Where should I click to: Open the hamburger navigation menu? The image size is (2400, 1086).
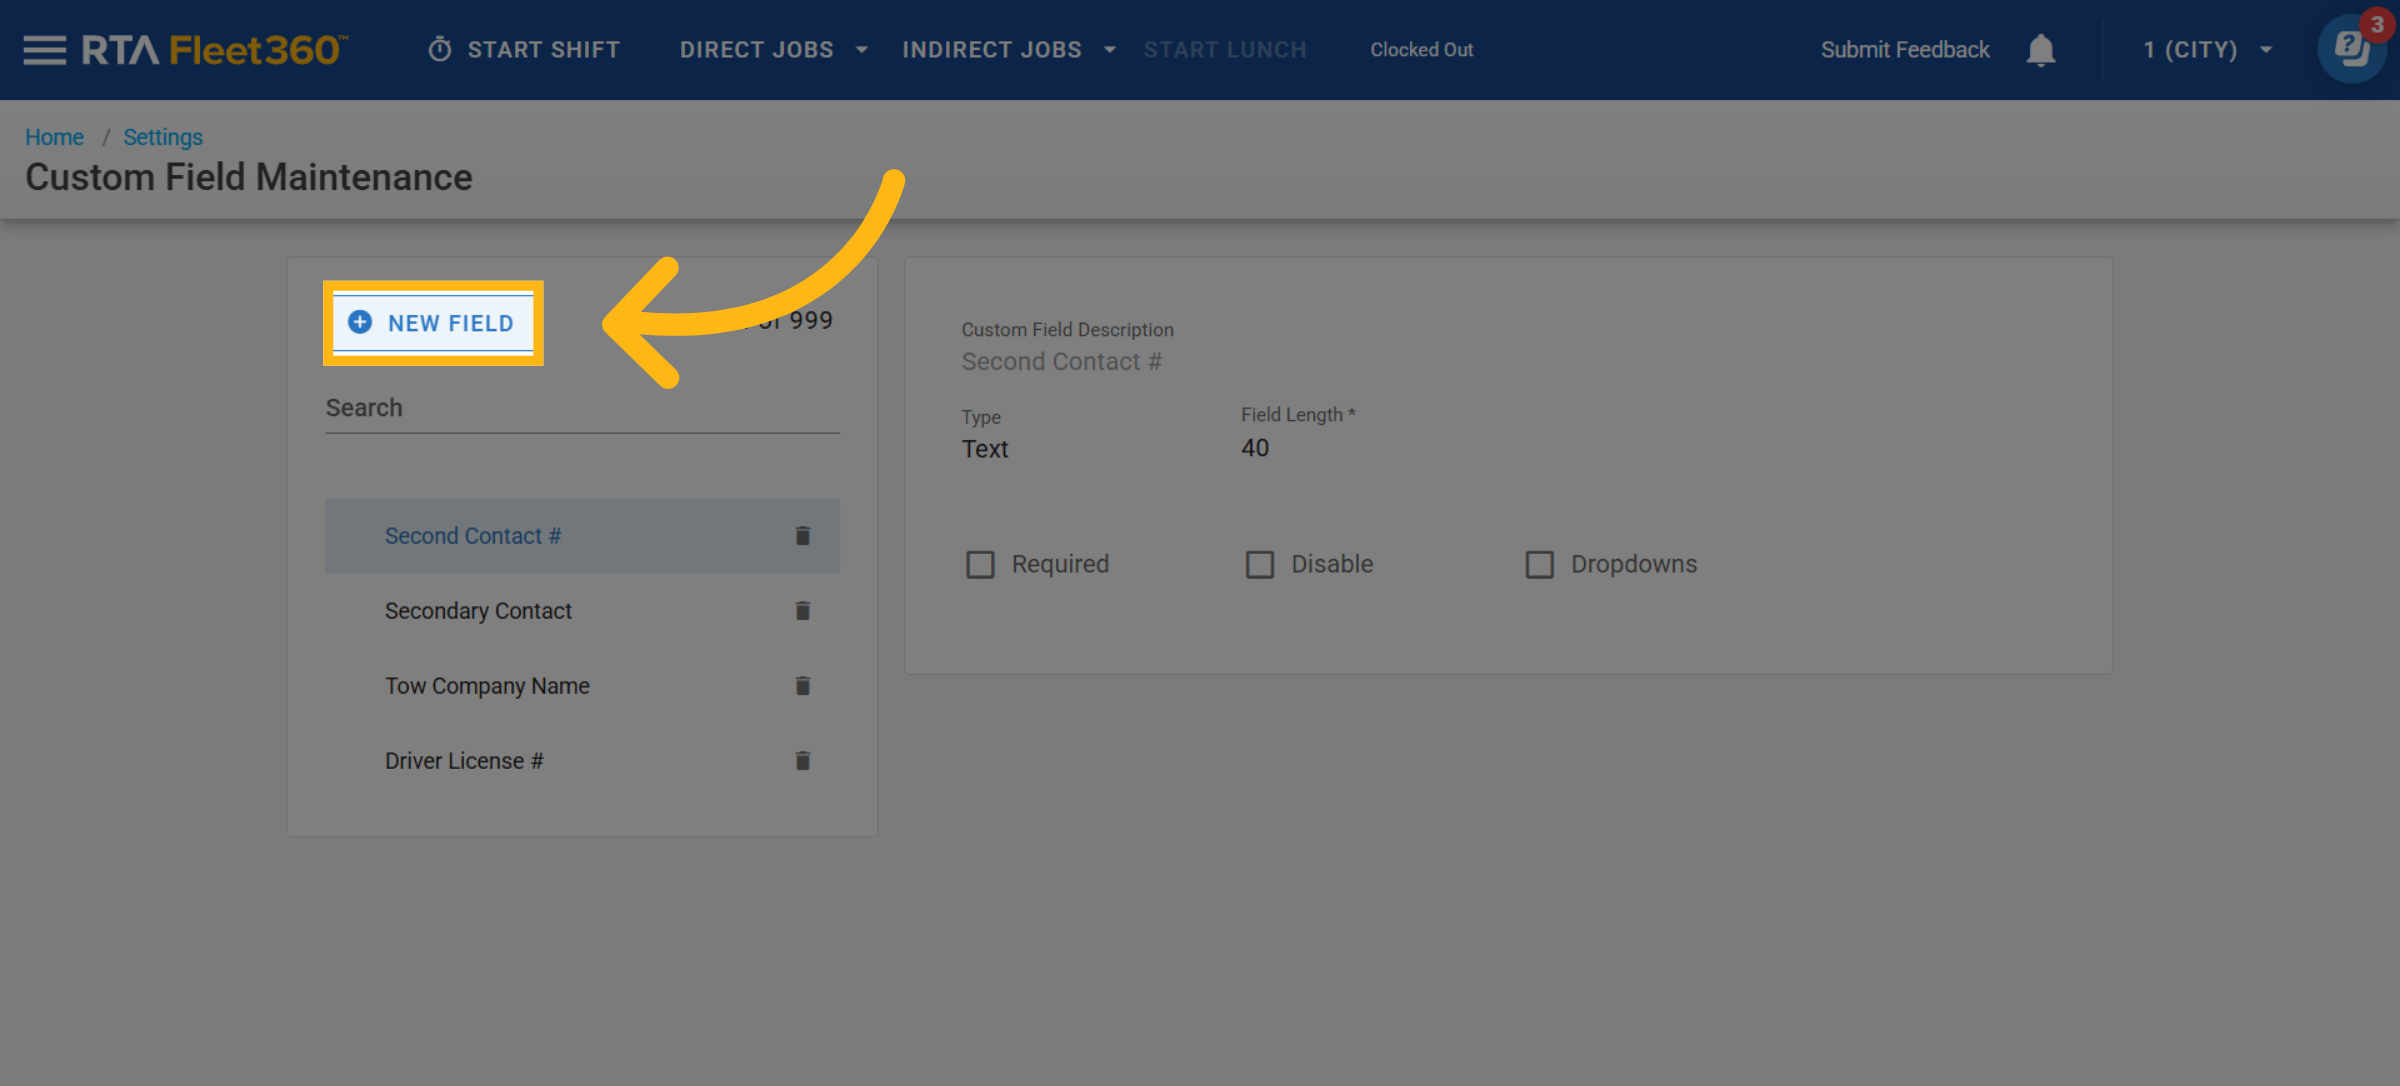pyautogui.click(x=44, y=50)
